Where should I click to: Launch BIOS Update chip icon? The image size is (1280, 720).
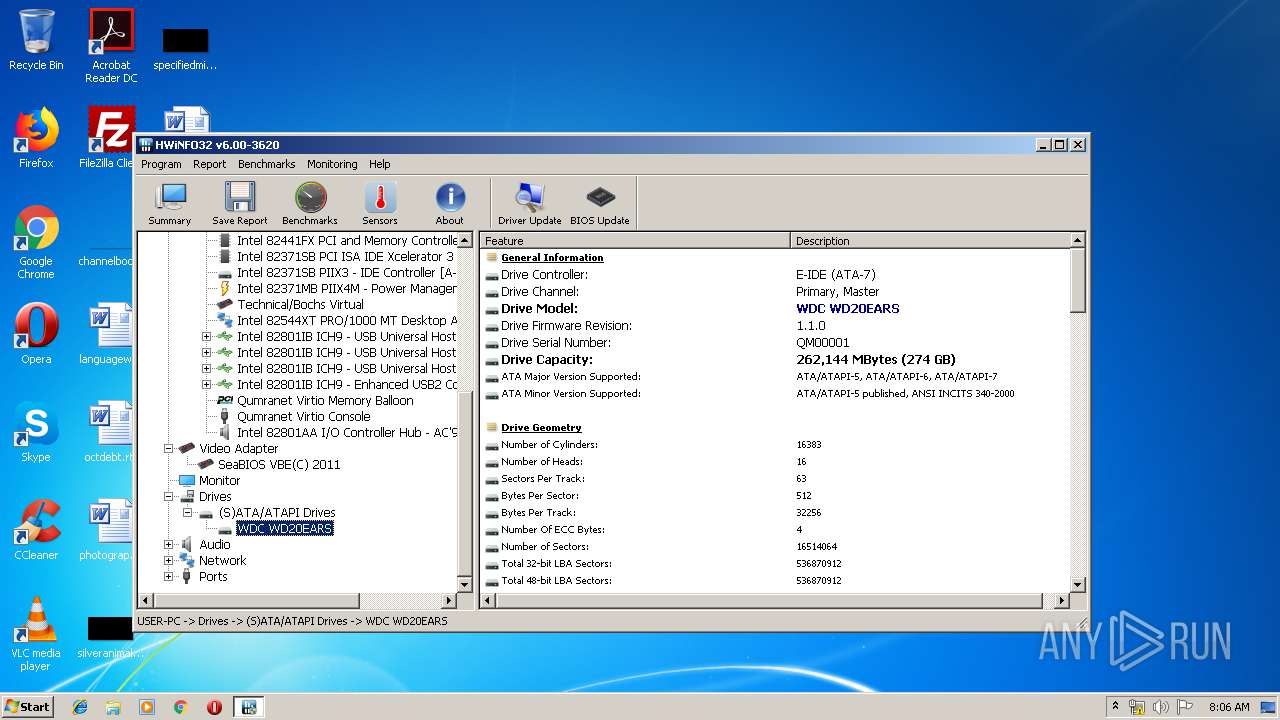coord(600,204)
